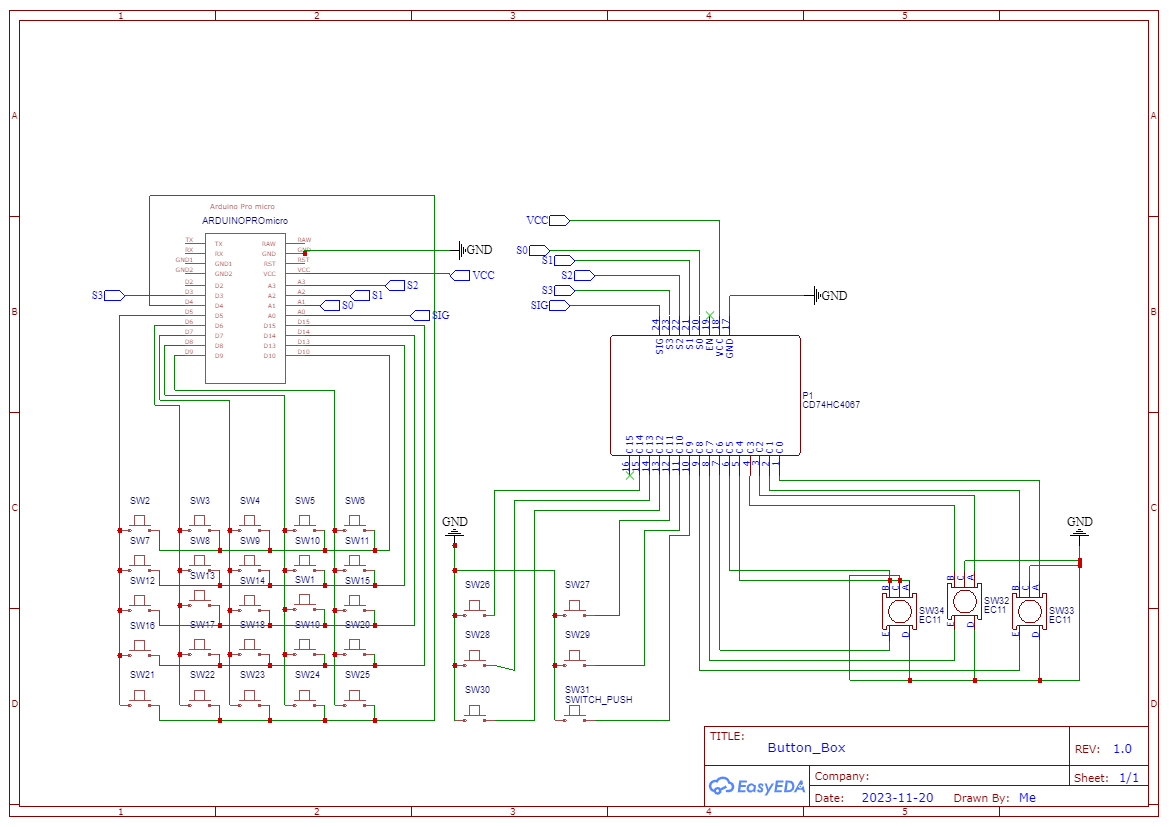Select the 'Arduino Pro micro' red caption
The image size is (1169, 827).
242,207
